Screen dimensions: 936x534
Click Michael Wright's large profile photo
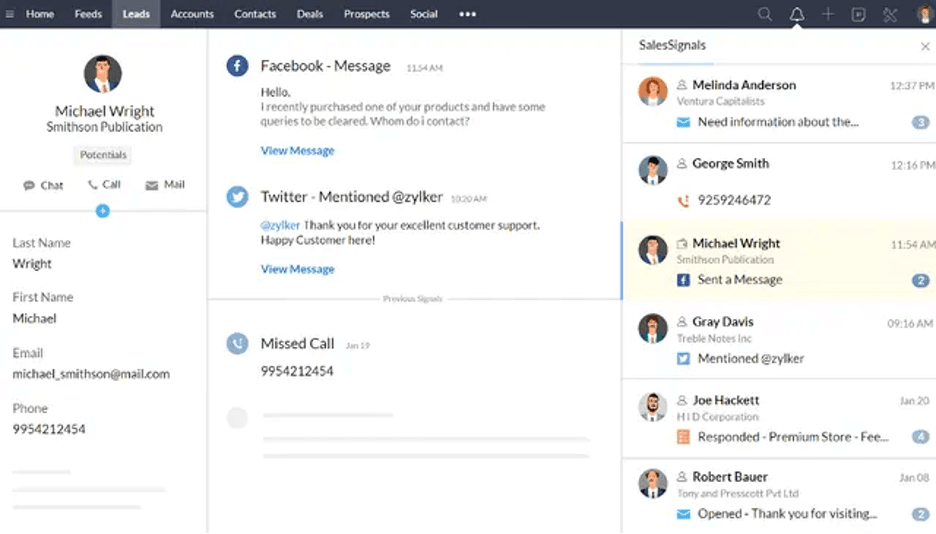(x=103, y=73)
